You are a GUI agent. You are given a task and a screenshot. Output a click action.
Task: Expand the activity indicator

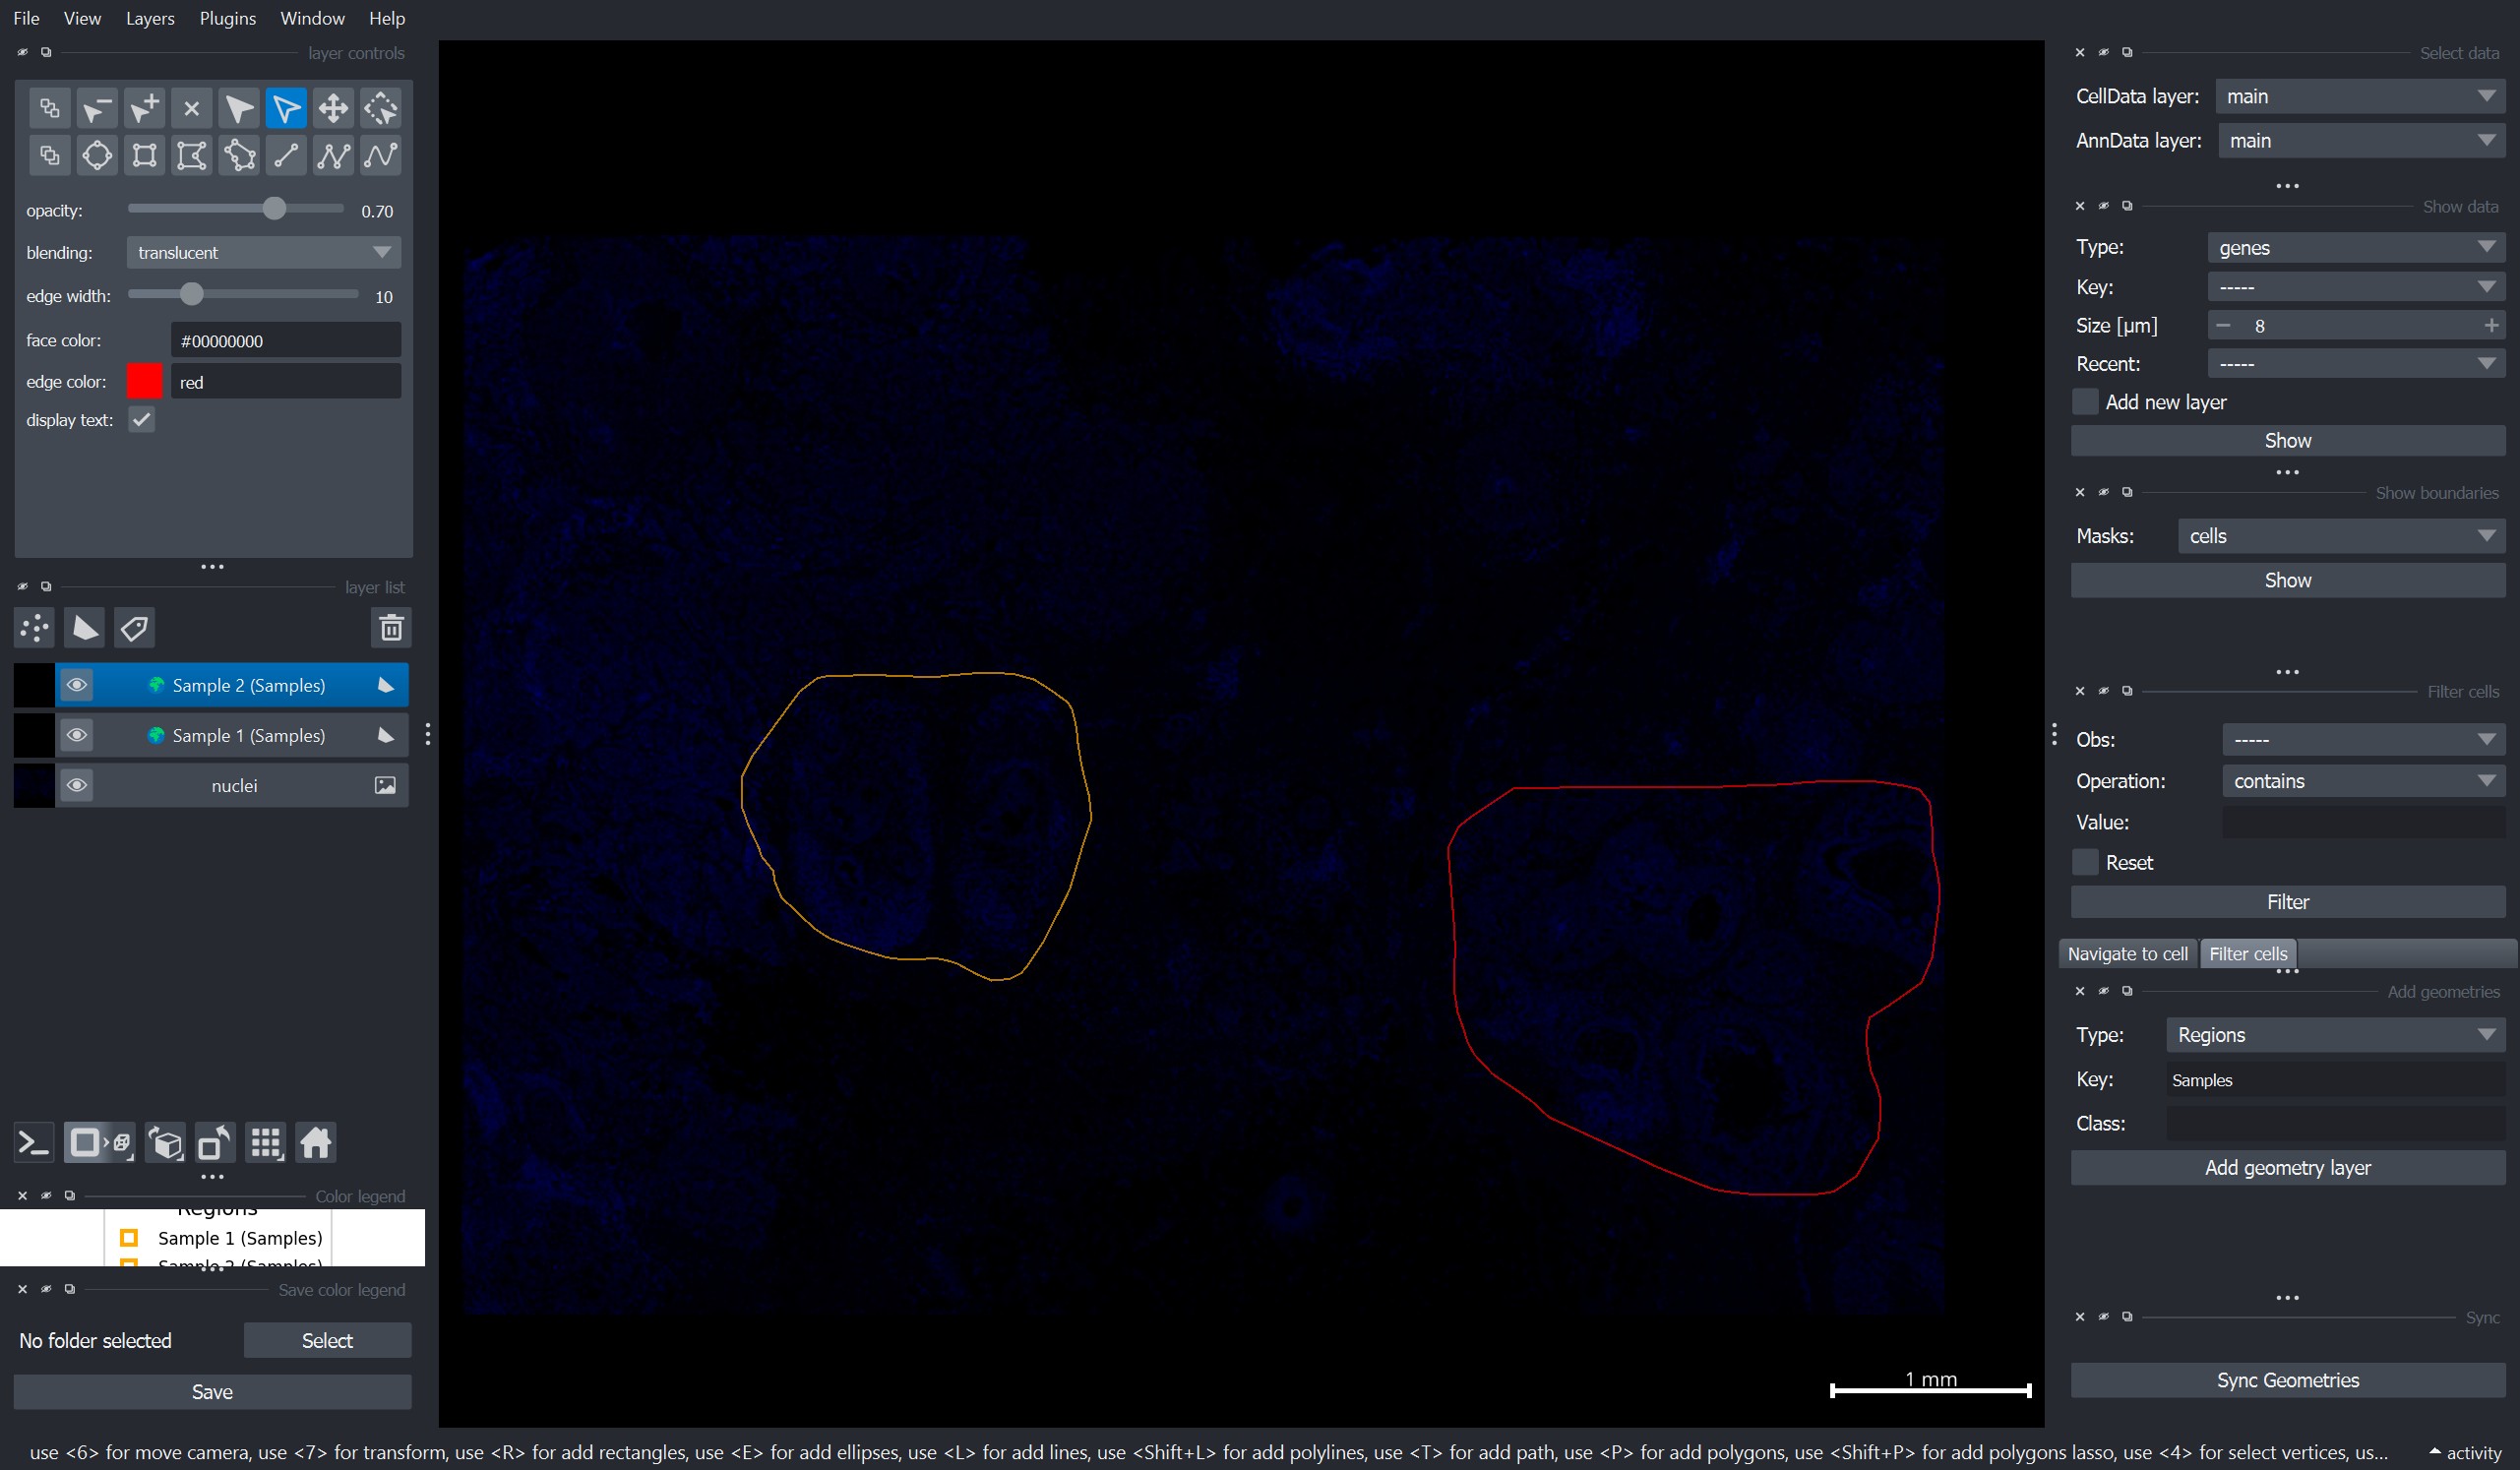(x=2466, y=1453)
